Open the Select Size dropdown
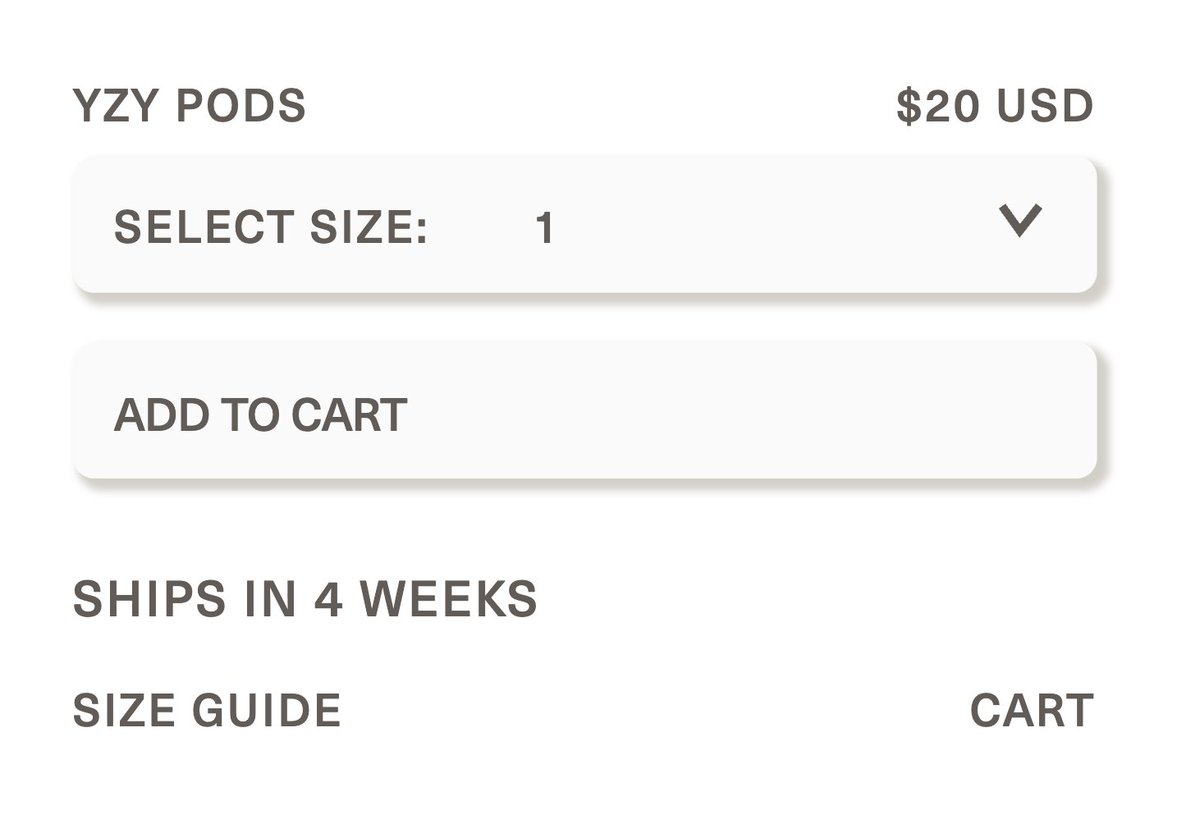1200x824 pixels. coord(584,225)
